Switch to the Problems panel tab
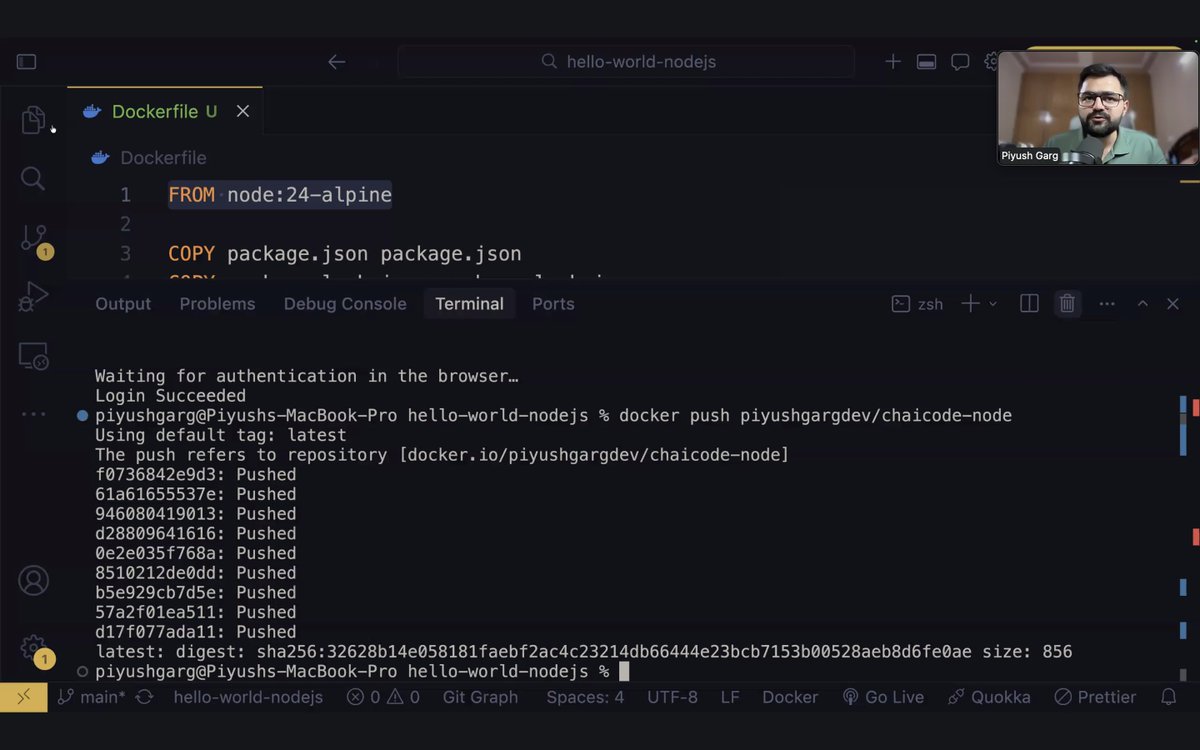The width and height of the screenshot is (1200, 750). coord(217,304)
